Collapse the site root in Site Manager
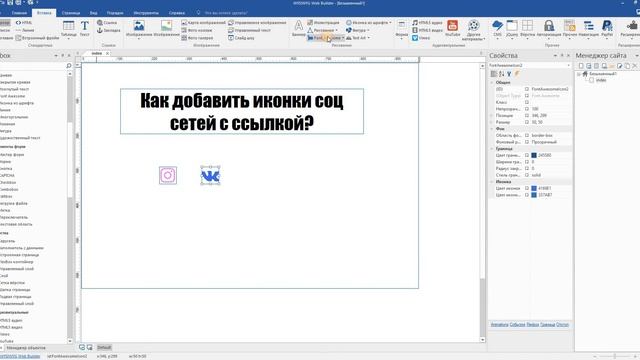 click(578, 74)
